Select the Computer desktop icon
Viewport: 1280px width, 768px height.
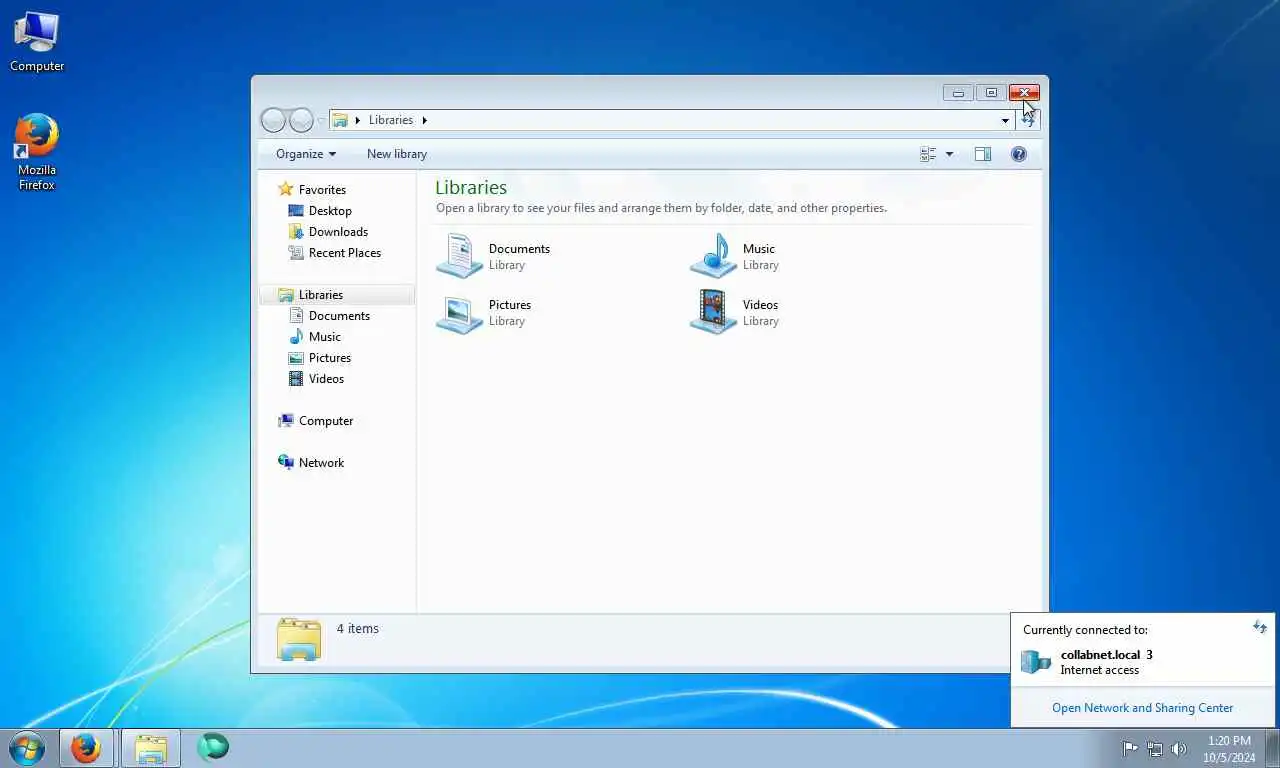tap(37, 42)
